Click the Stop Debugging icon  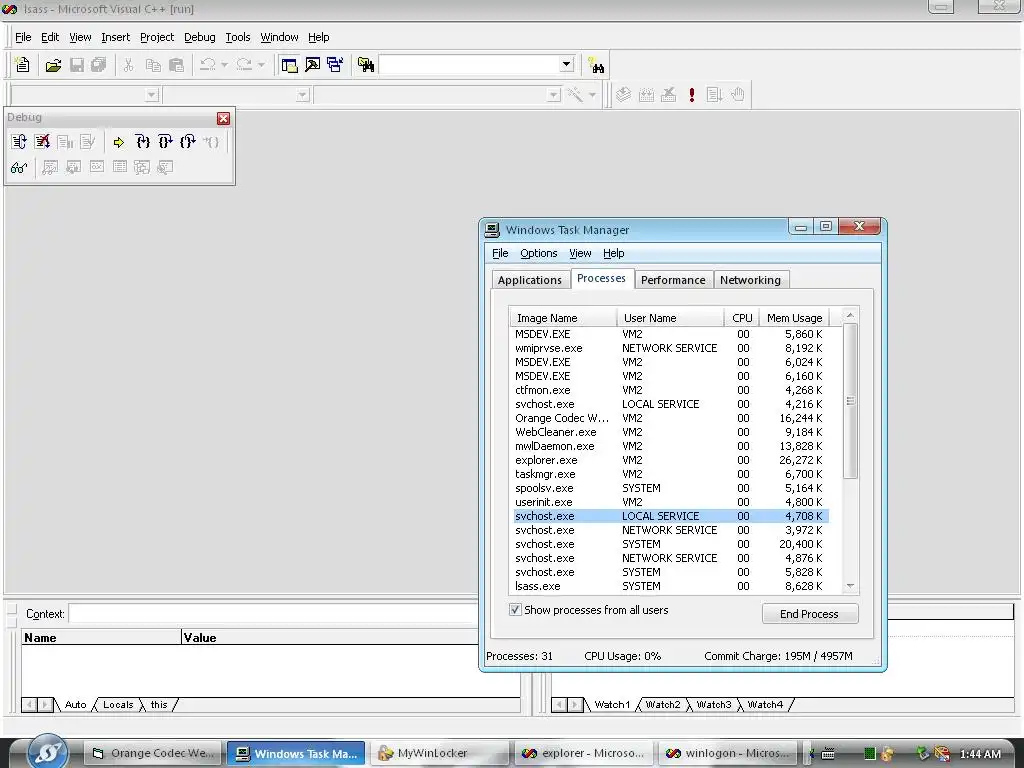(42, 142)
